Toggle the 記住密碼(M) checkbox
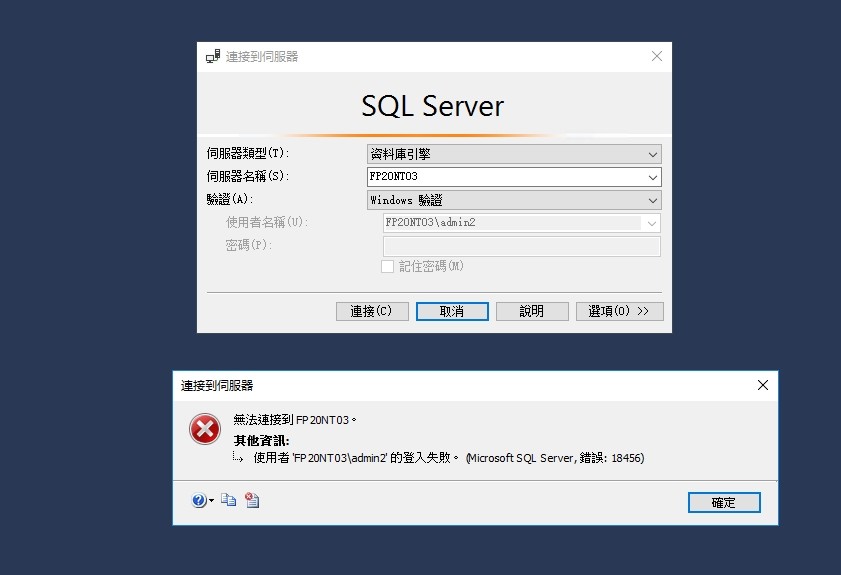Viewport: 841px width, 575px height. pos(387,266)
